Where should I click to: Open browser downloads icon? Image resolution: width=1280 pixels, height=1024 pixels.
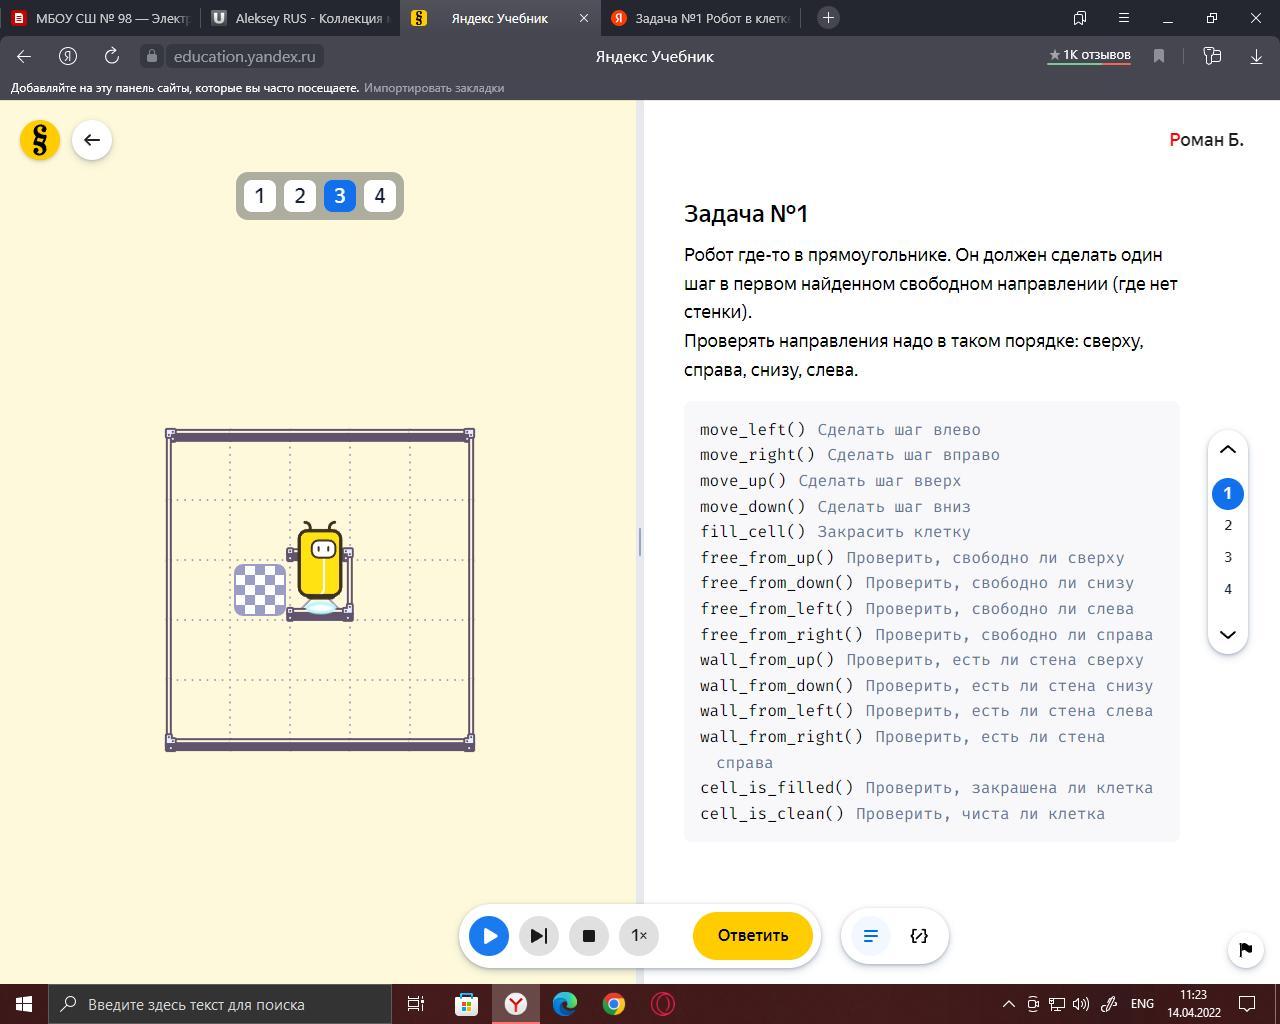pos(1256,56)
